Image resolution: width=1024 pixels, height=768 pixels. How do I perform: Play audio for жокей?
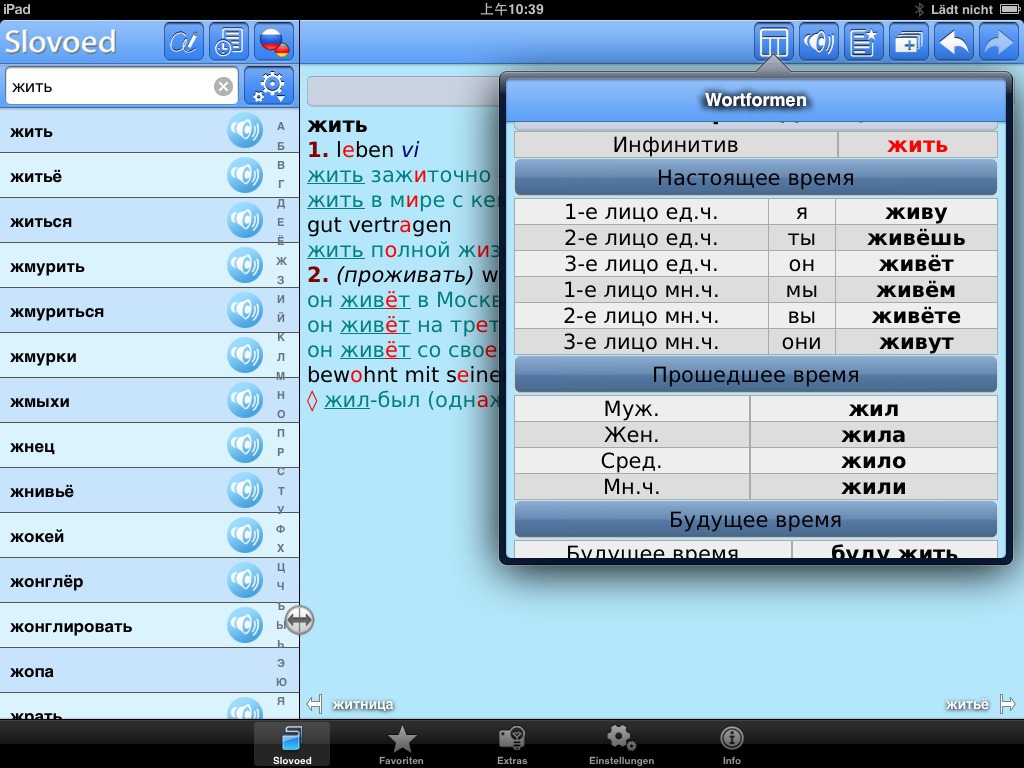[245, 536]
